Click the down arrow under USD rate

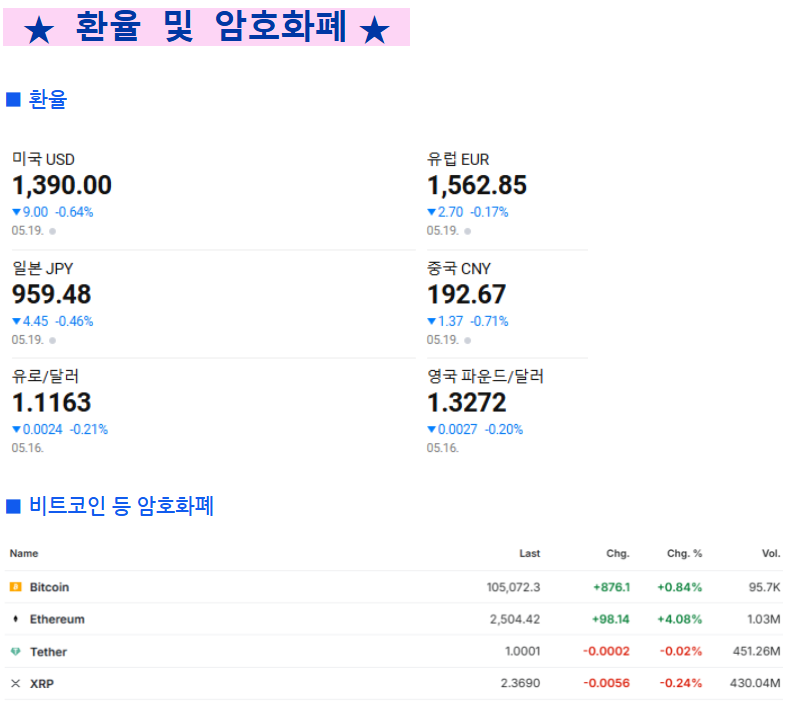tap(17, 212)
